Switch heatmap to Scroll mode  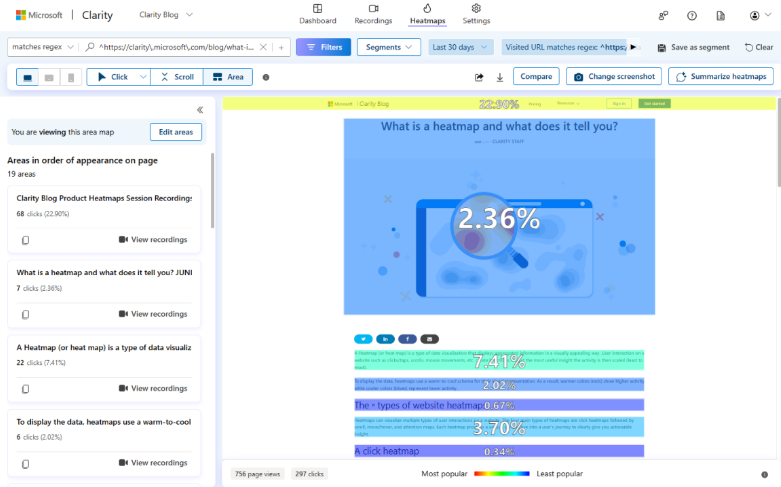176,77
